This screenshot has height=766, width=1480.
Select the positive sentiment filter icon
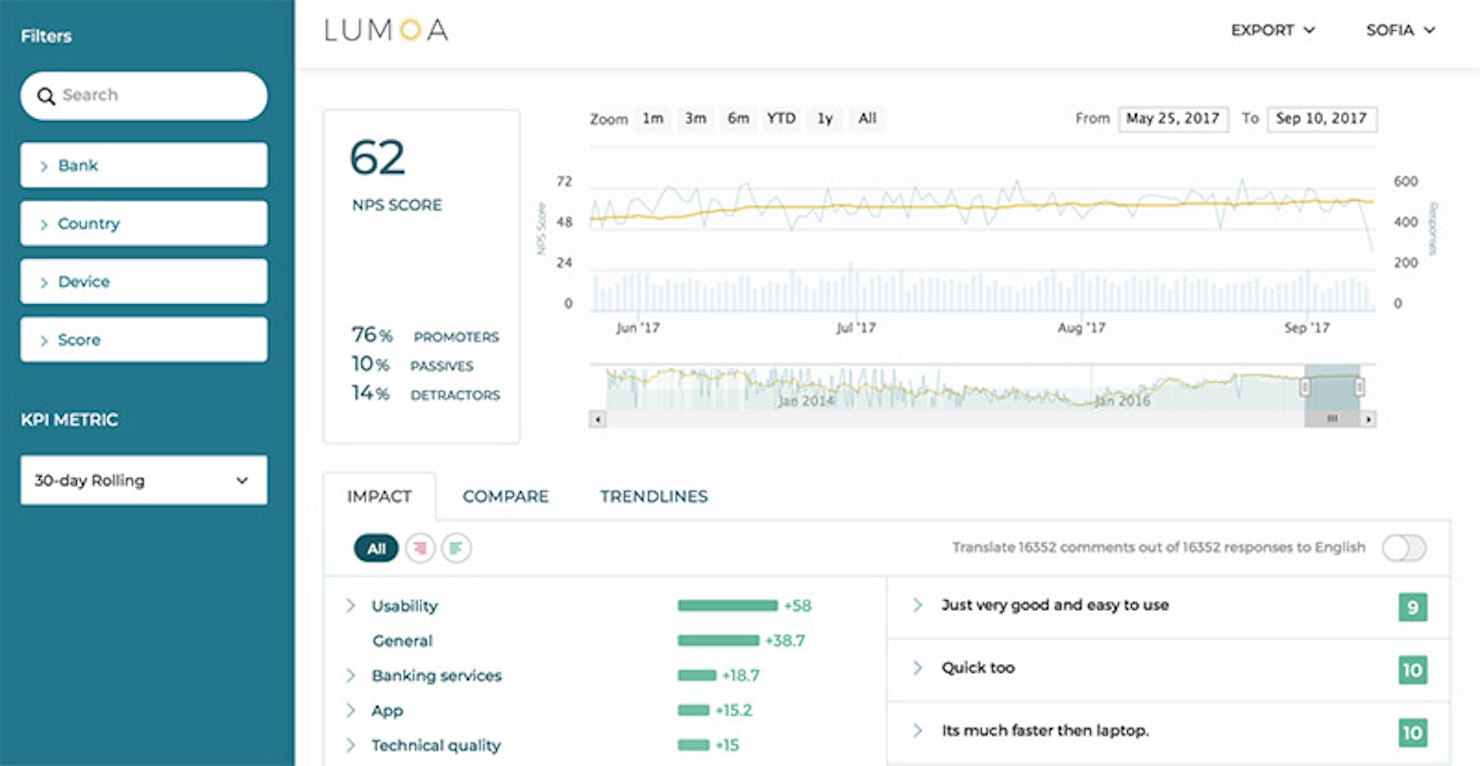(456, 548)
